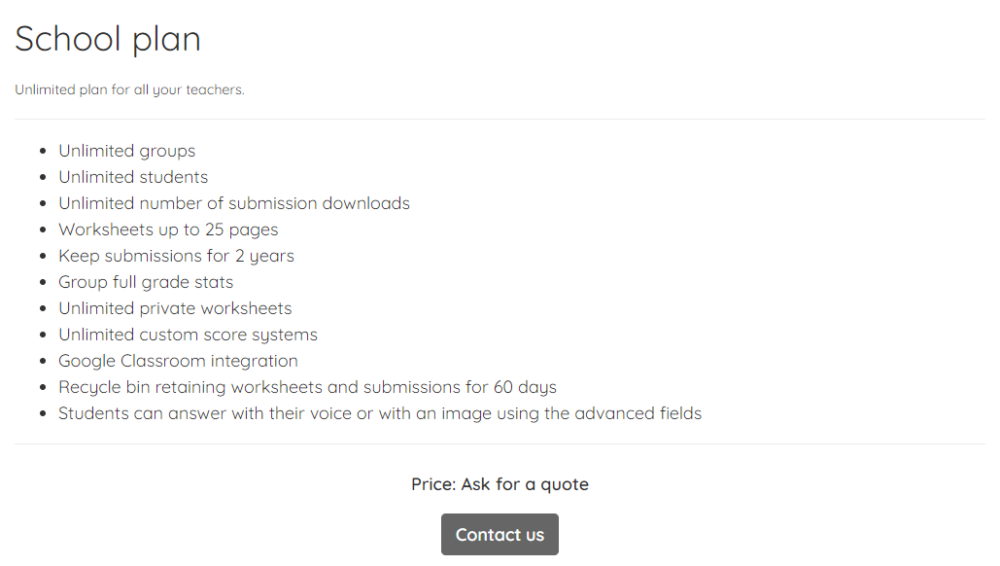Select 'Keep submissions for 2 years' text
The width and height of the screenshot is (1000, 566).
[176, 256]
